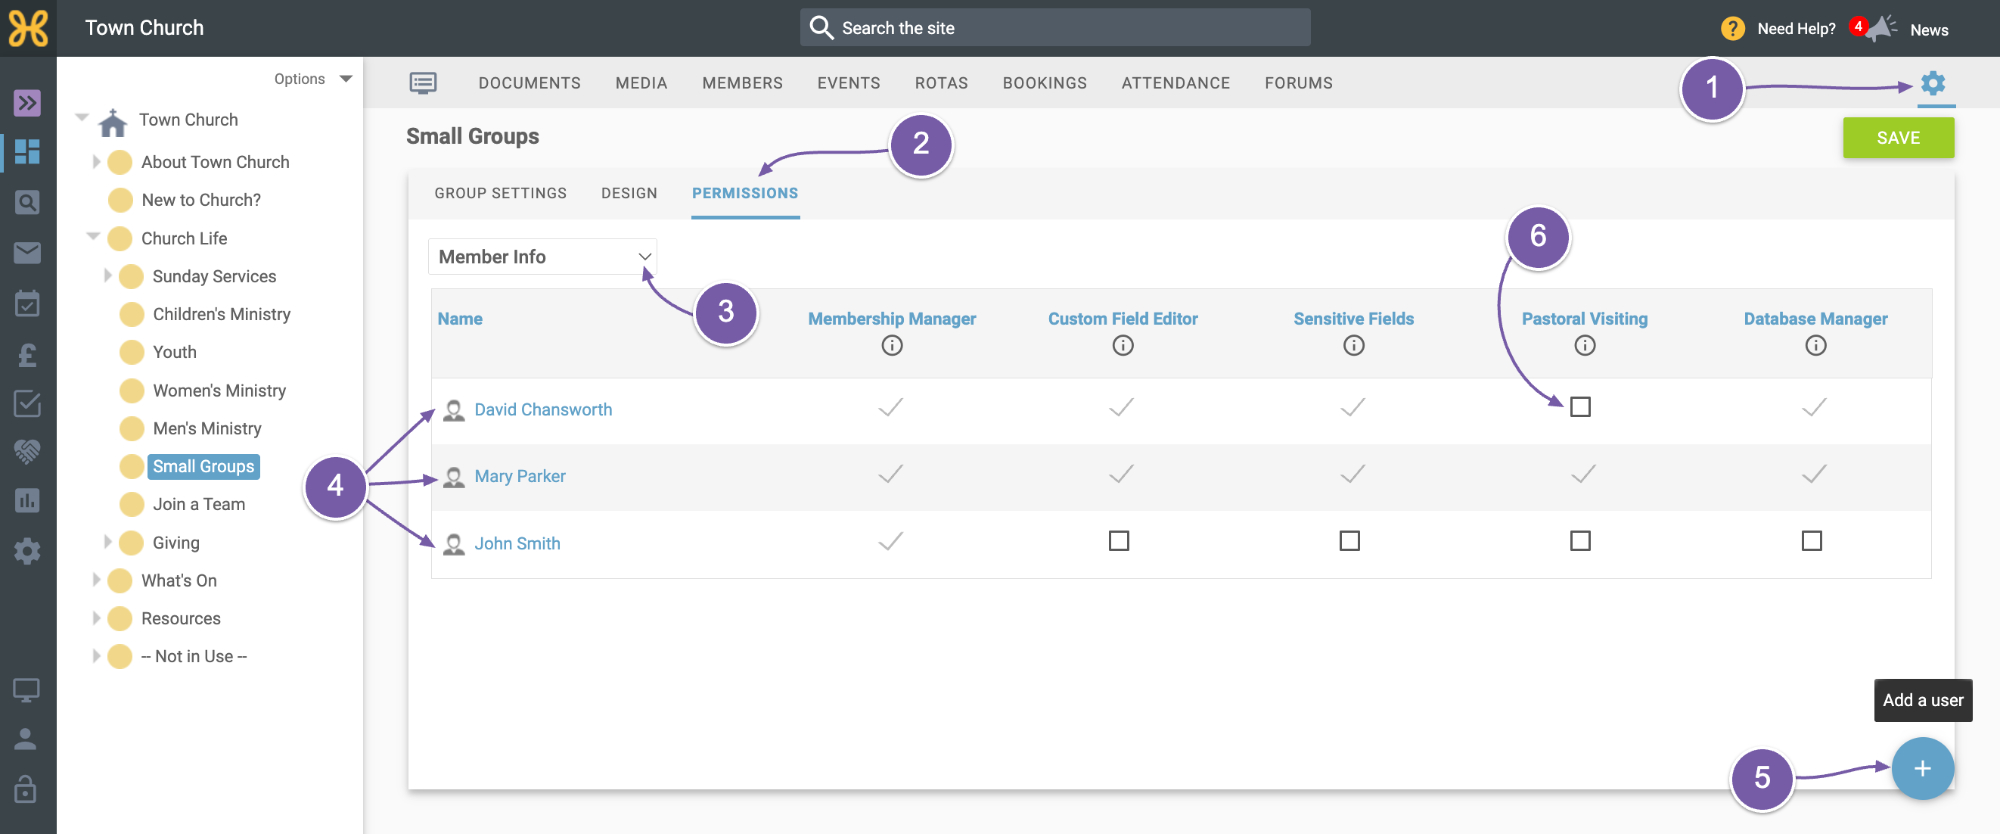Viewport: 2000px width, 834px height.
Task: Open the Members menu
Action: 742,83
